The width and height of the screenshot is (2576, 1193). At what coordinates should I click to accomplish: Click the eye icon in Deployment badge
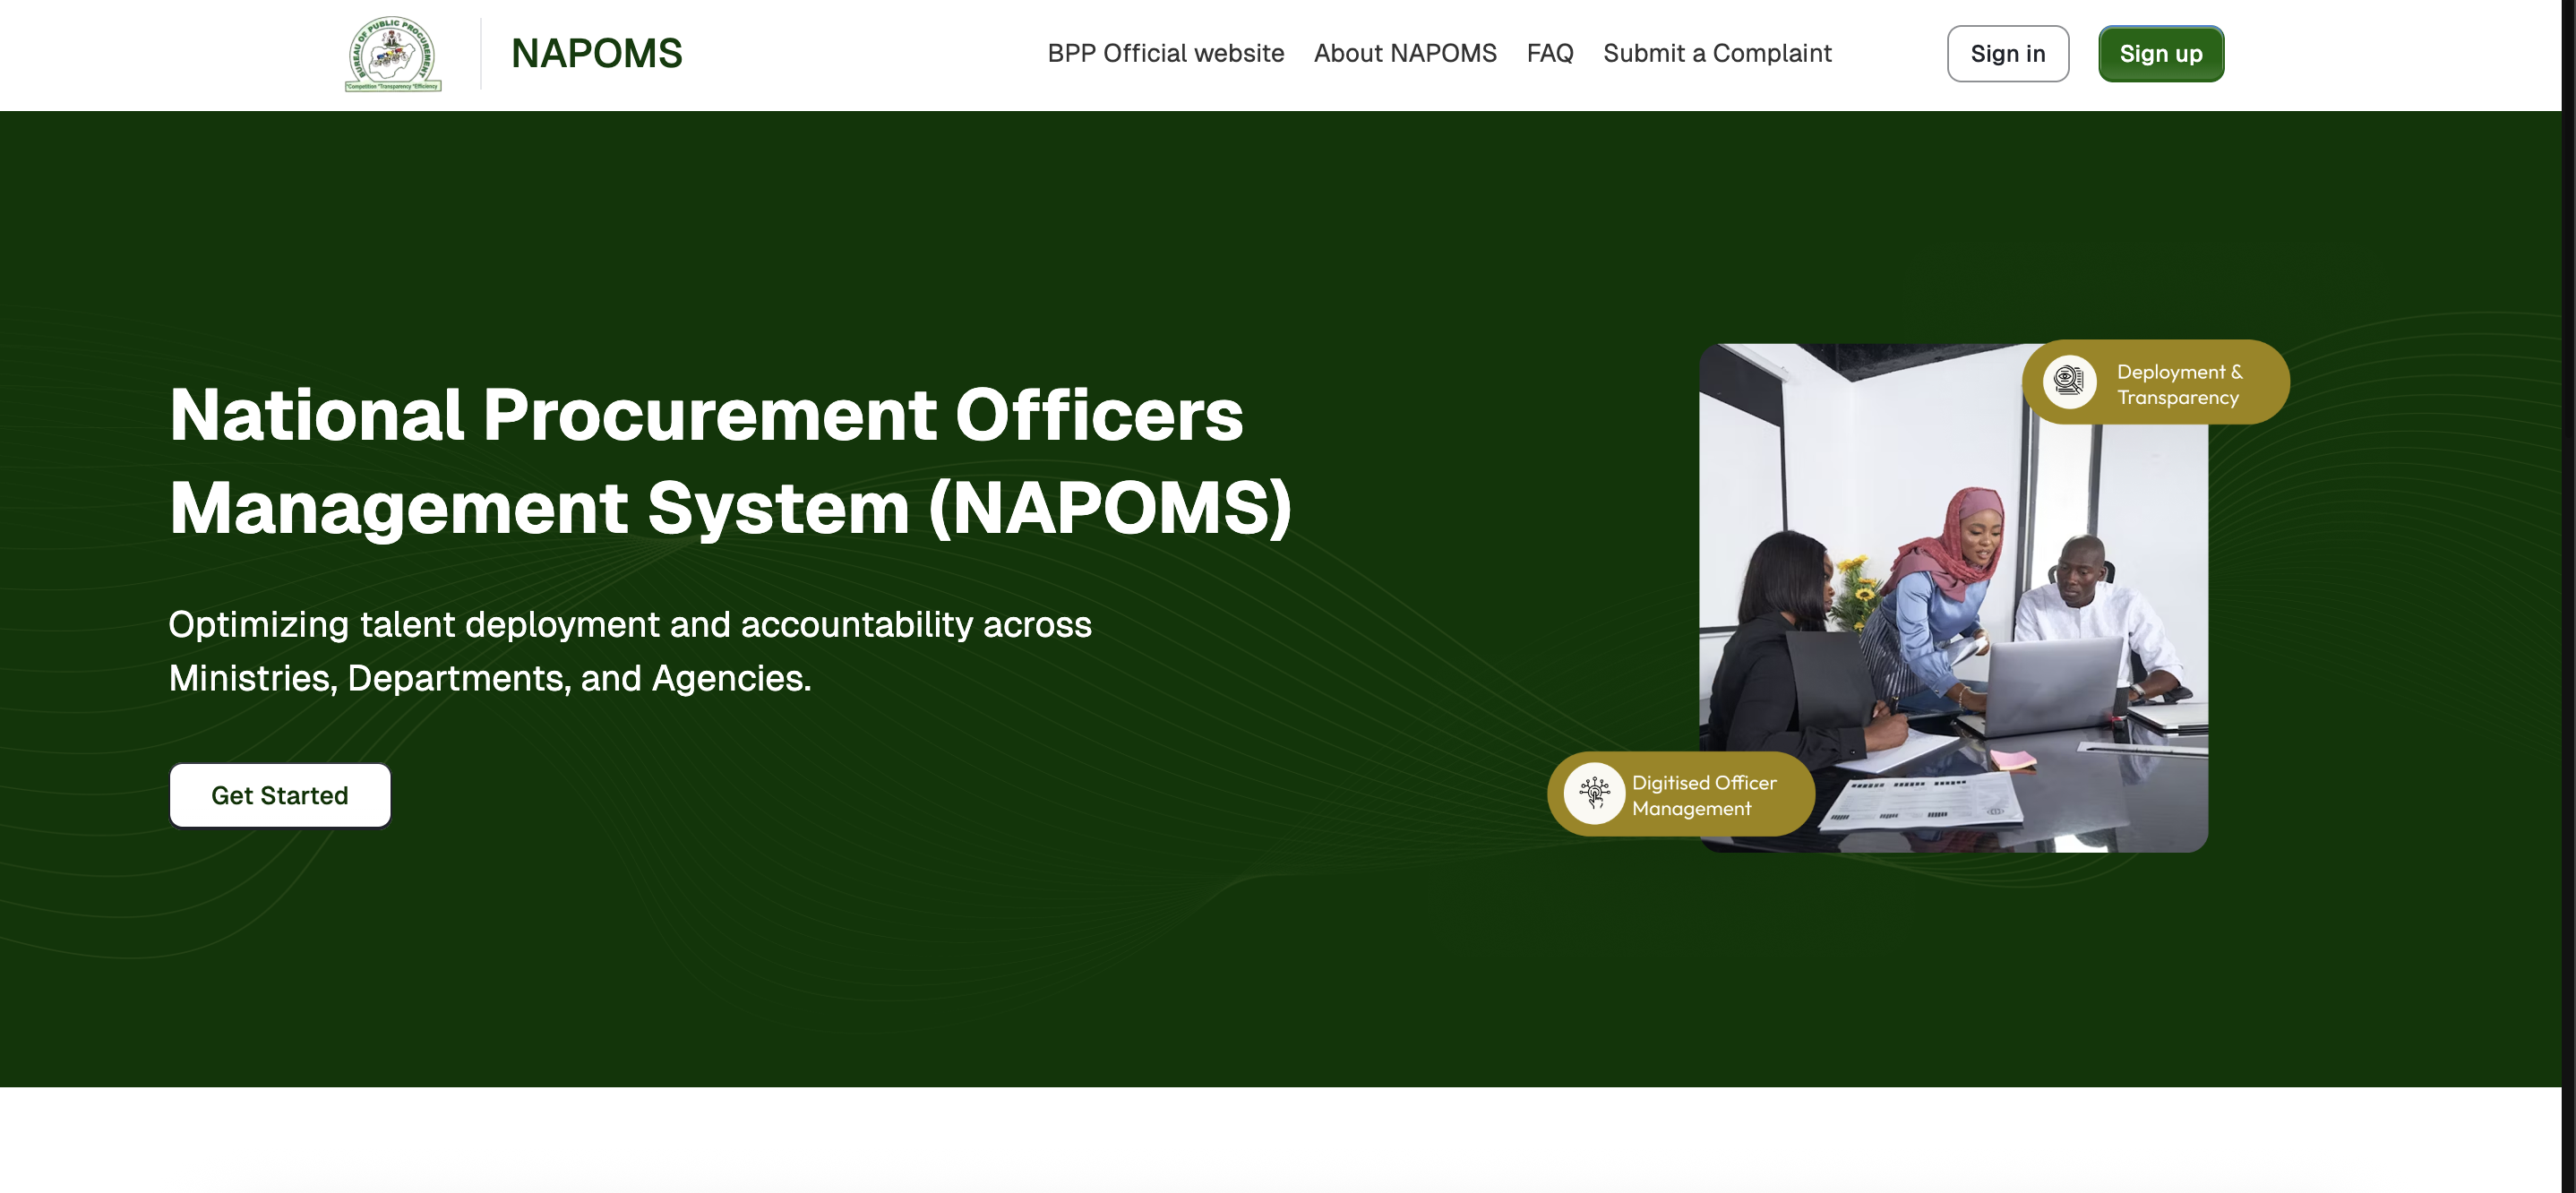point(2068,382)
